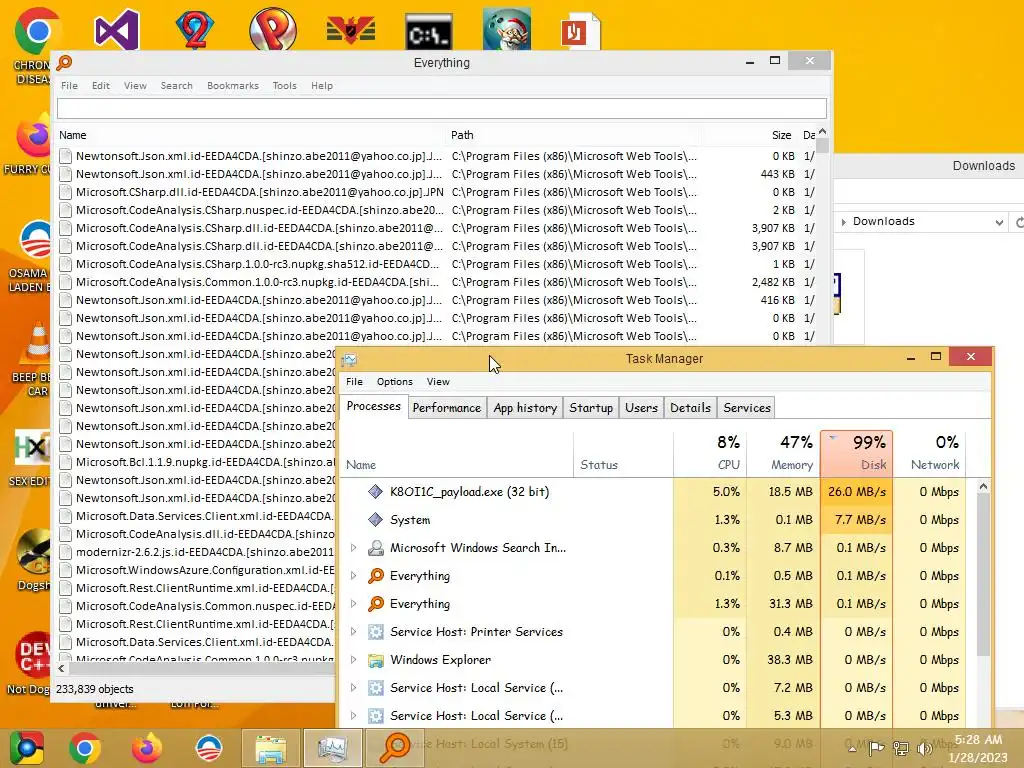
Task: Open the PowerPoint file icon on desktop
Action: point(579,31)
